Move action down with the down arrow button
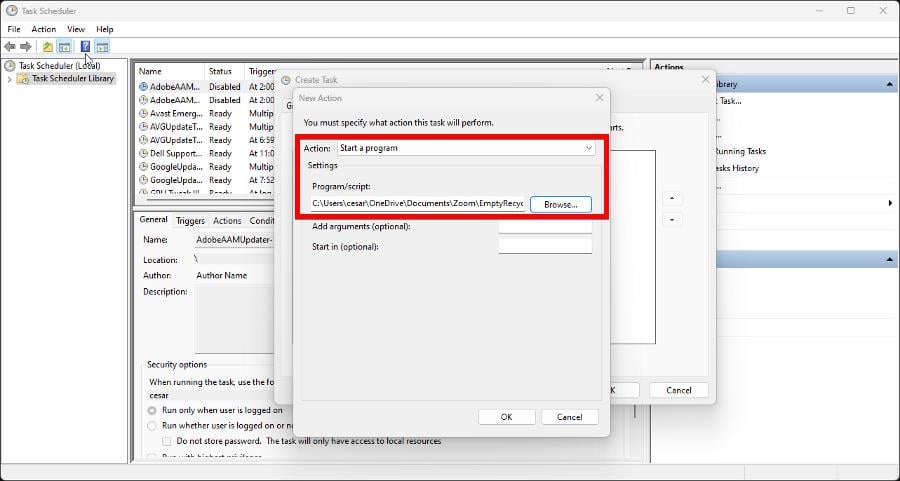 [x=672, y=220]
